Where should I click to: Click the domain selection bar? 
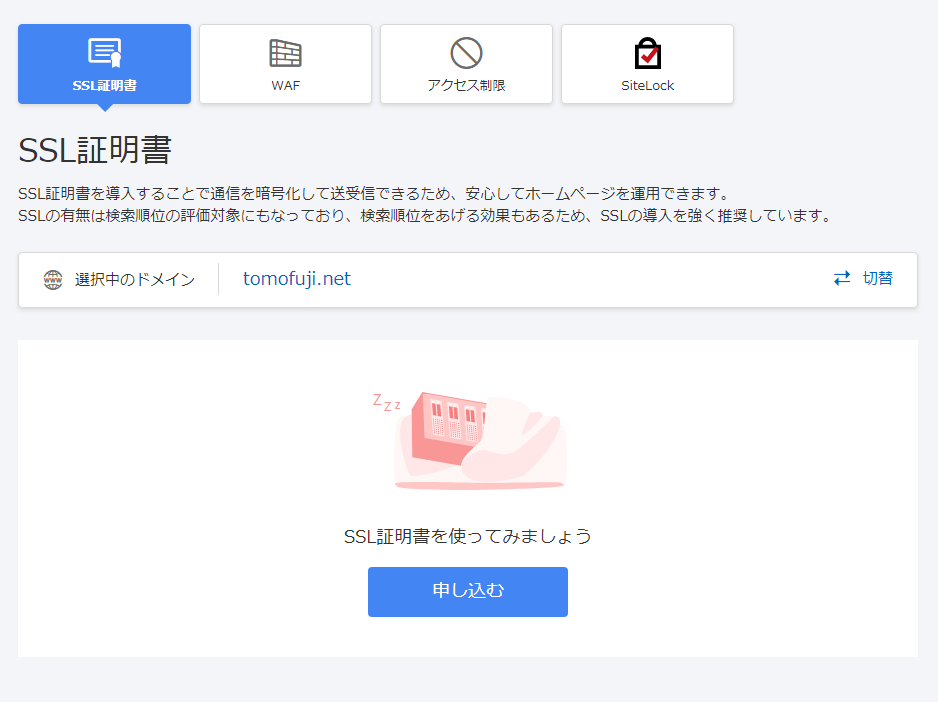click(x=467, y=279)
